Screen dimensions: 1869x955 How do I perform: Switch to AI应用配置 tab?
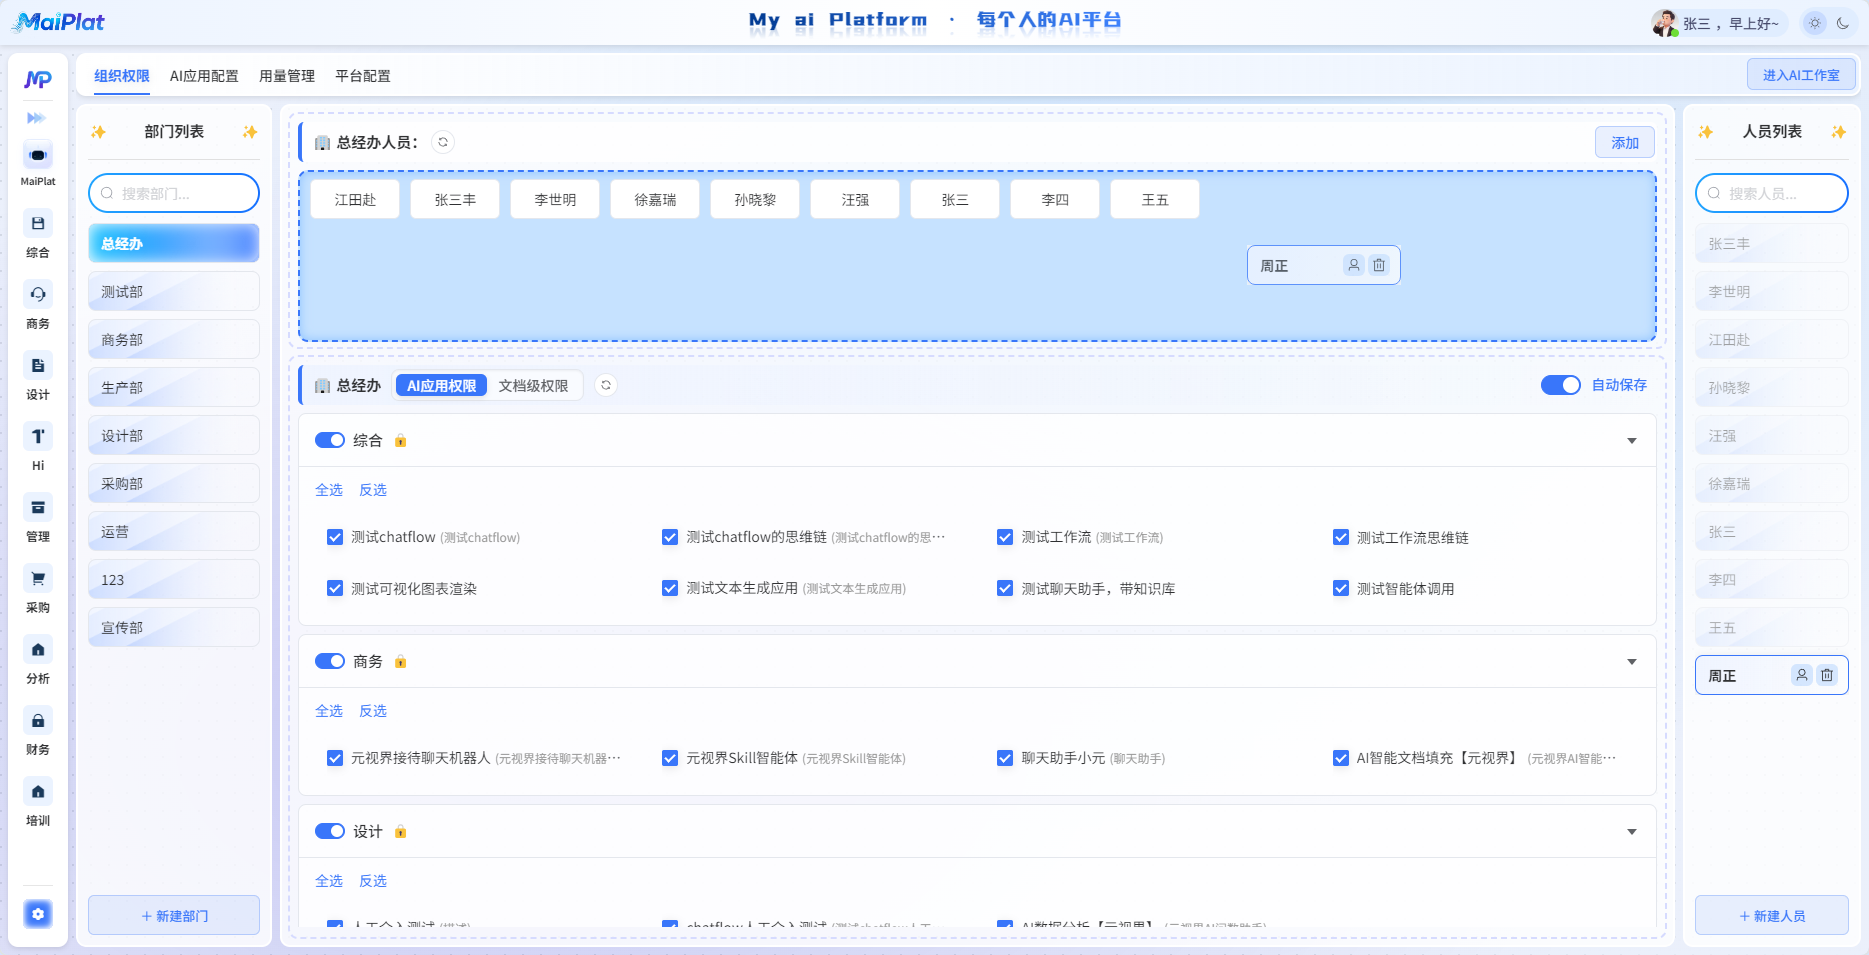204,76
